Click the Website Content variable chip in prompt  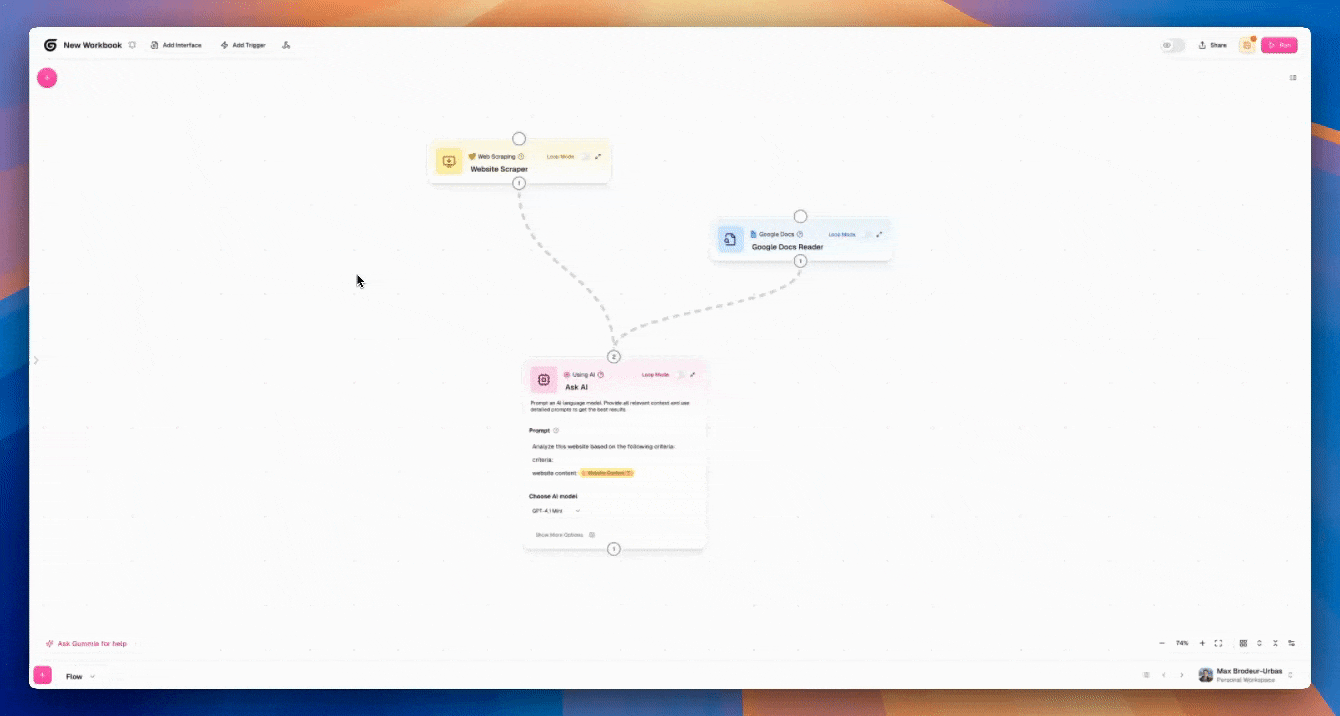coord(607,473)
